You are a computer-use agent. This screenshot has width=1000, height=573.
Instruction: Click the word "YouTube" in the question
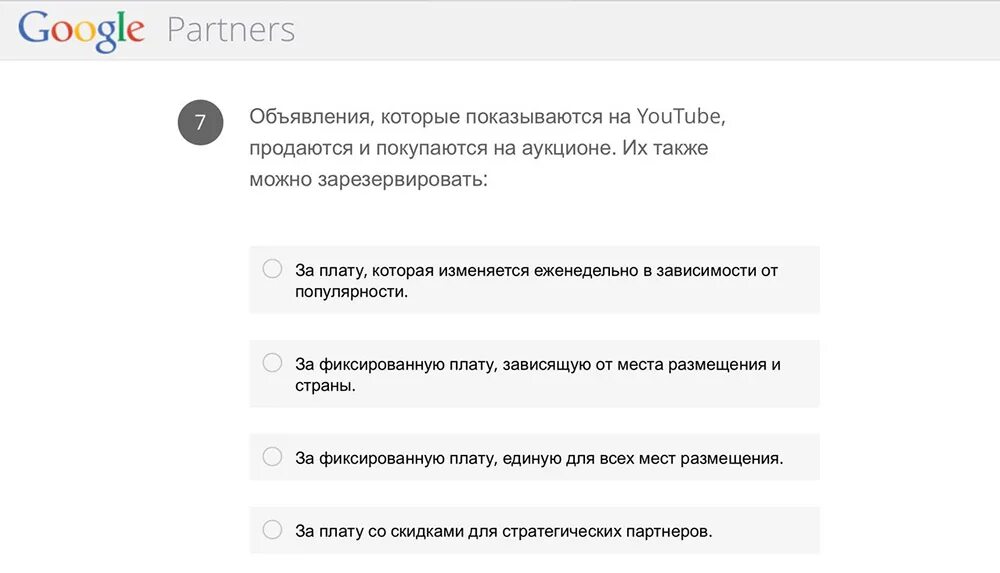coord(680,117)
